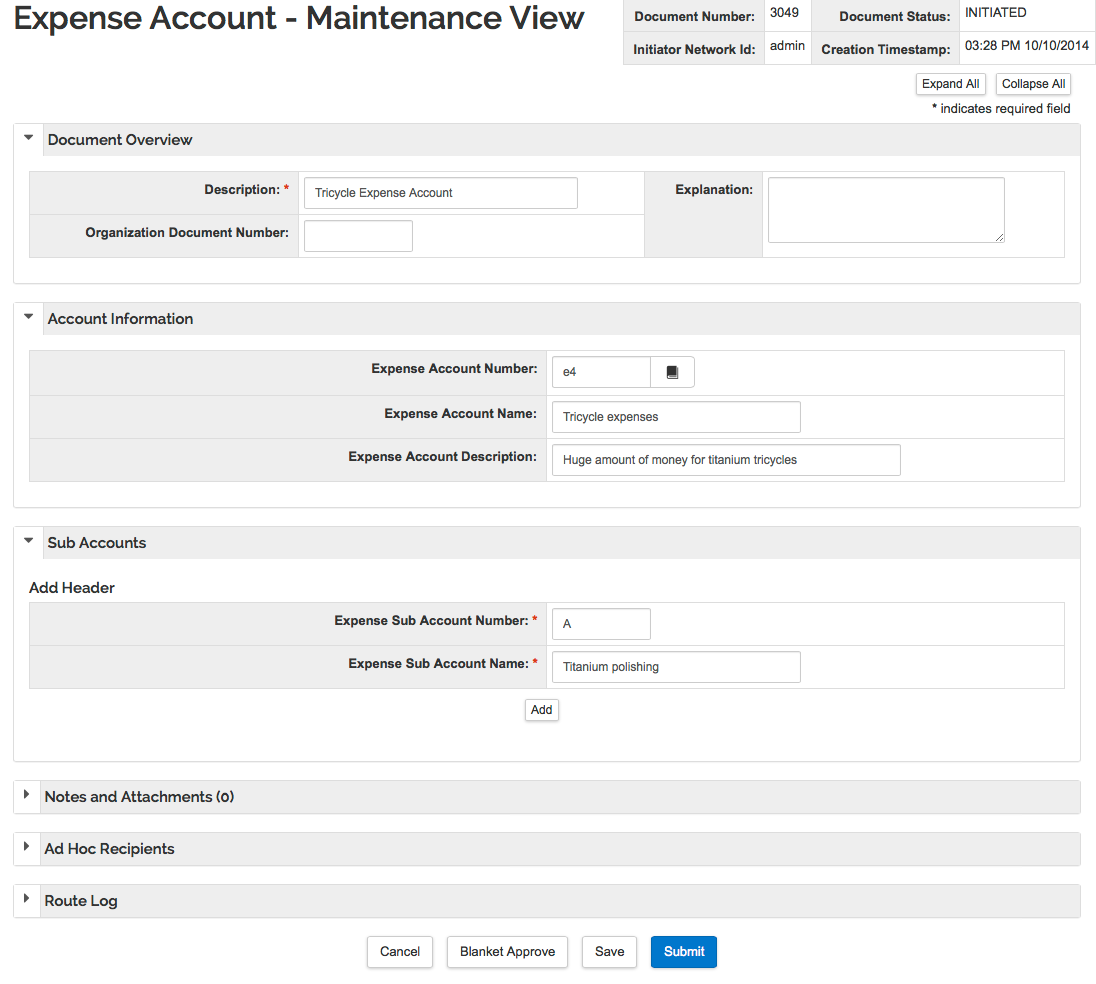The width and height of the screenshot is (1096, 984).
Task: Add the sub account entry
Action: tap(542, 710)
